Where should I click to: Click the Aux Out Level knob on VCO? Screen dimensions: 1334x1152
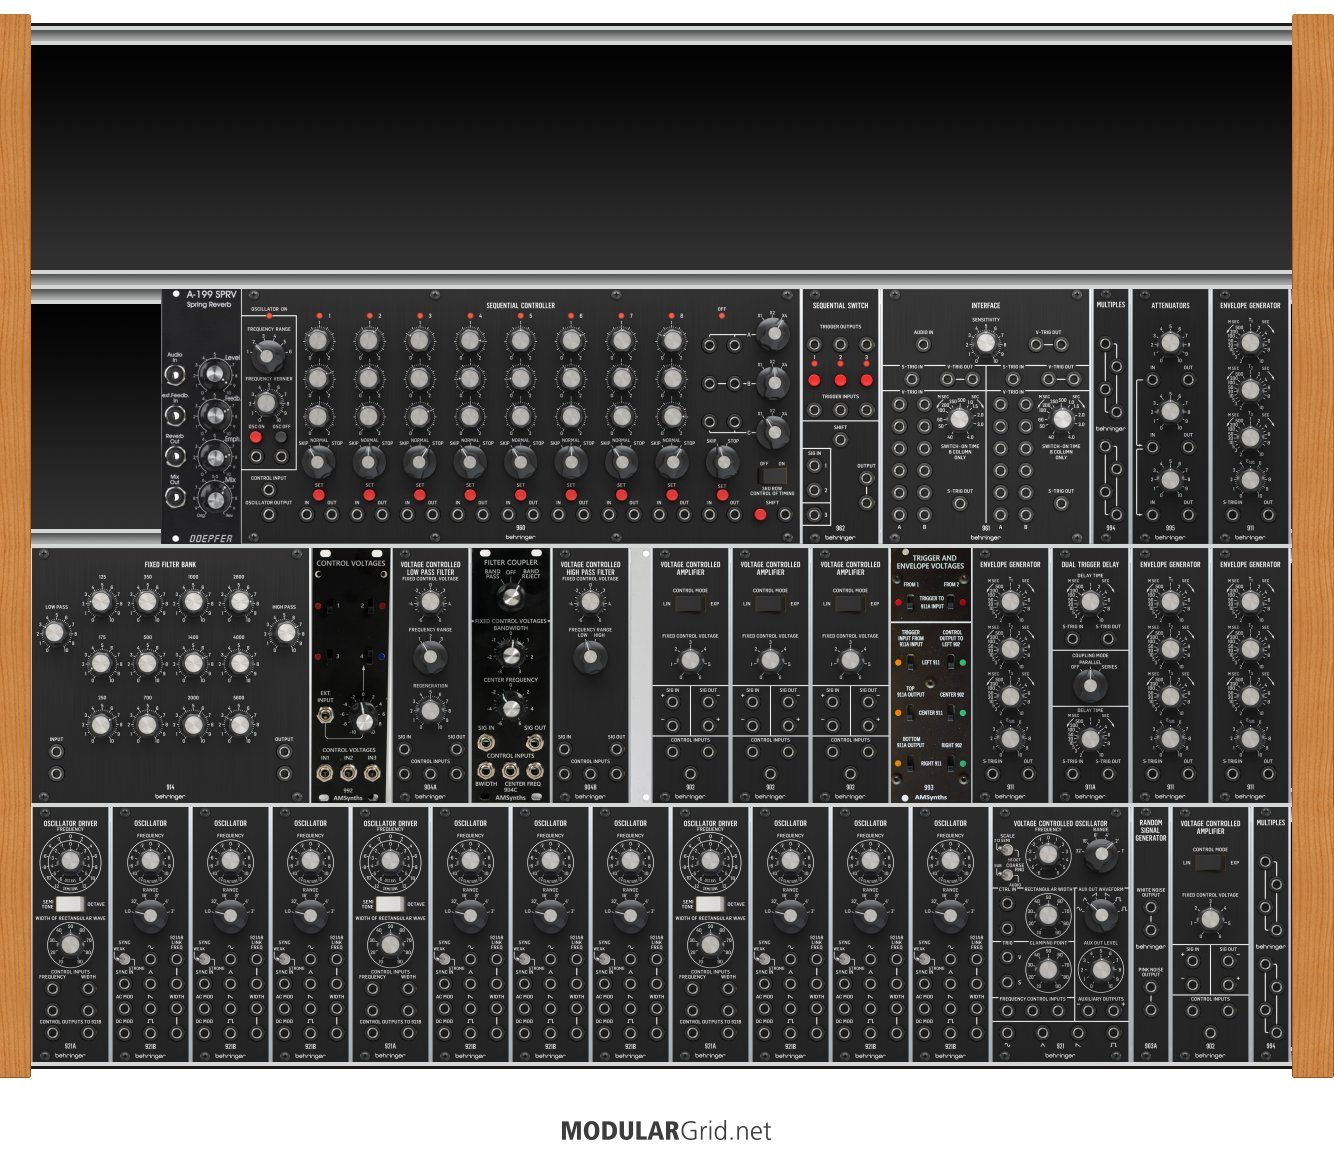pyautogui.click(x=1100, y=968)
